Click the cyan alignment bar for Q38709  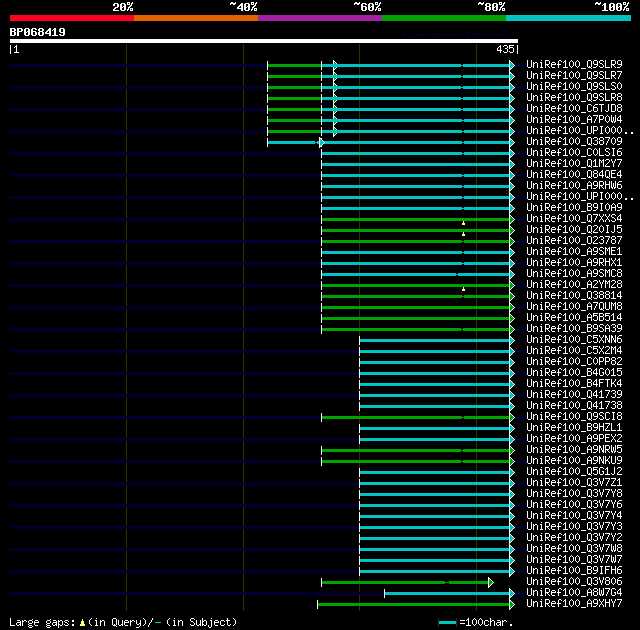tap(390, 142)
